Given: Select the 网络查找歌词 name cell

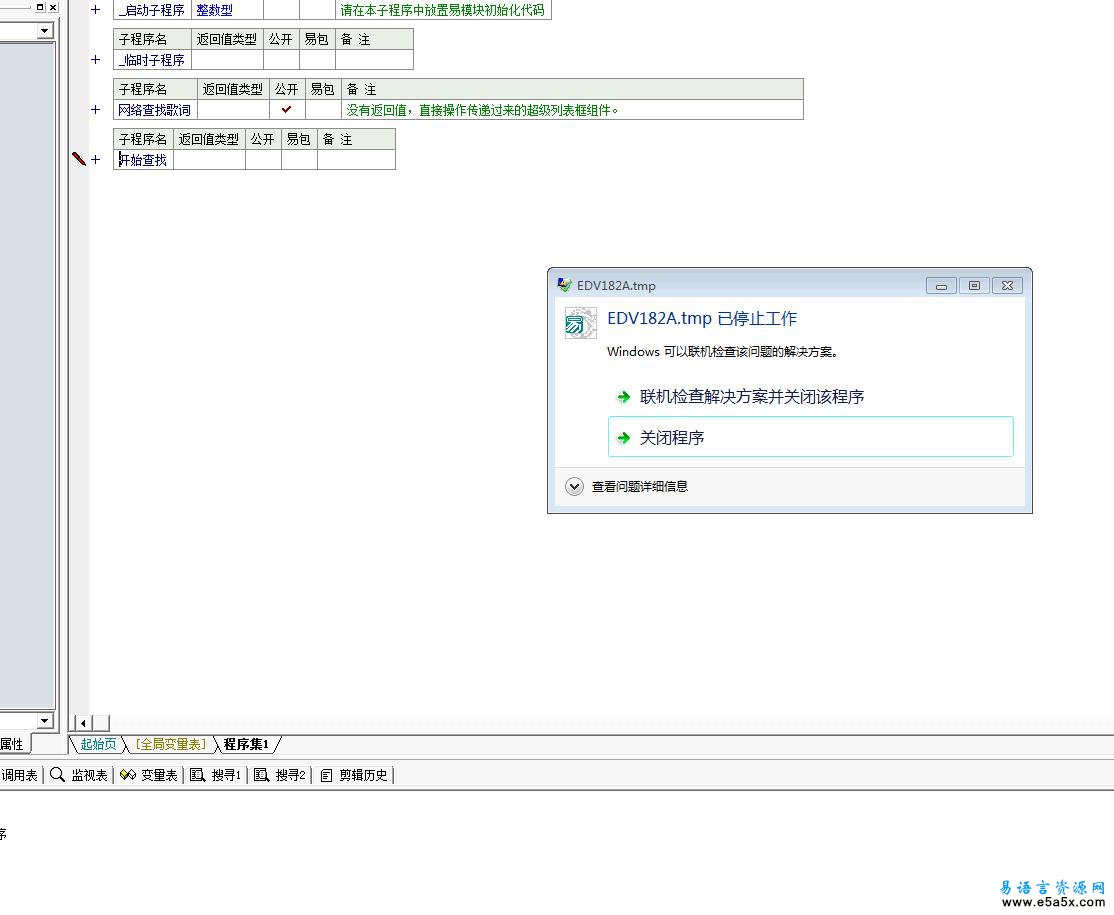Looking at the screenshot, I should (155, 109).
